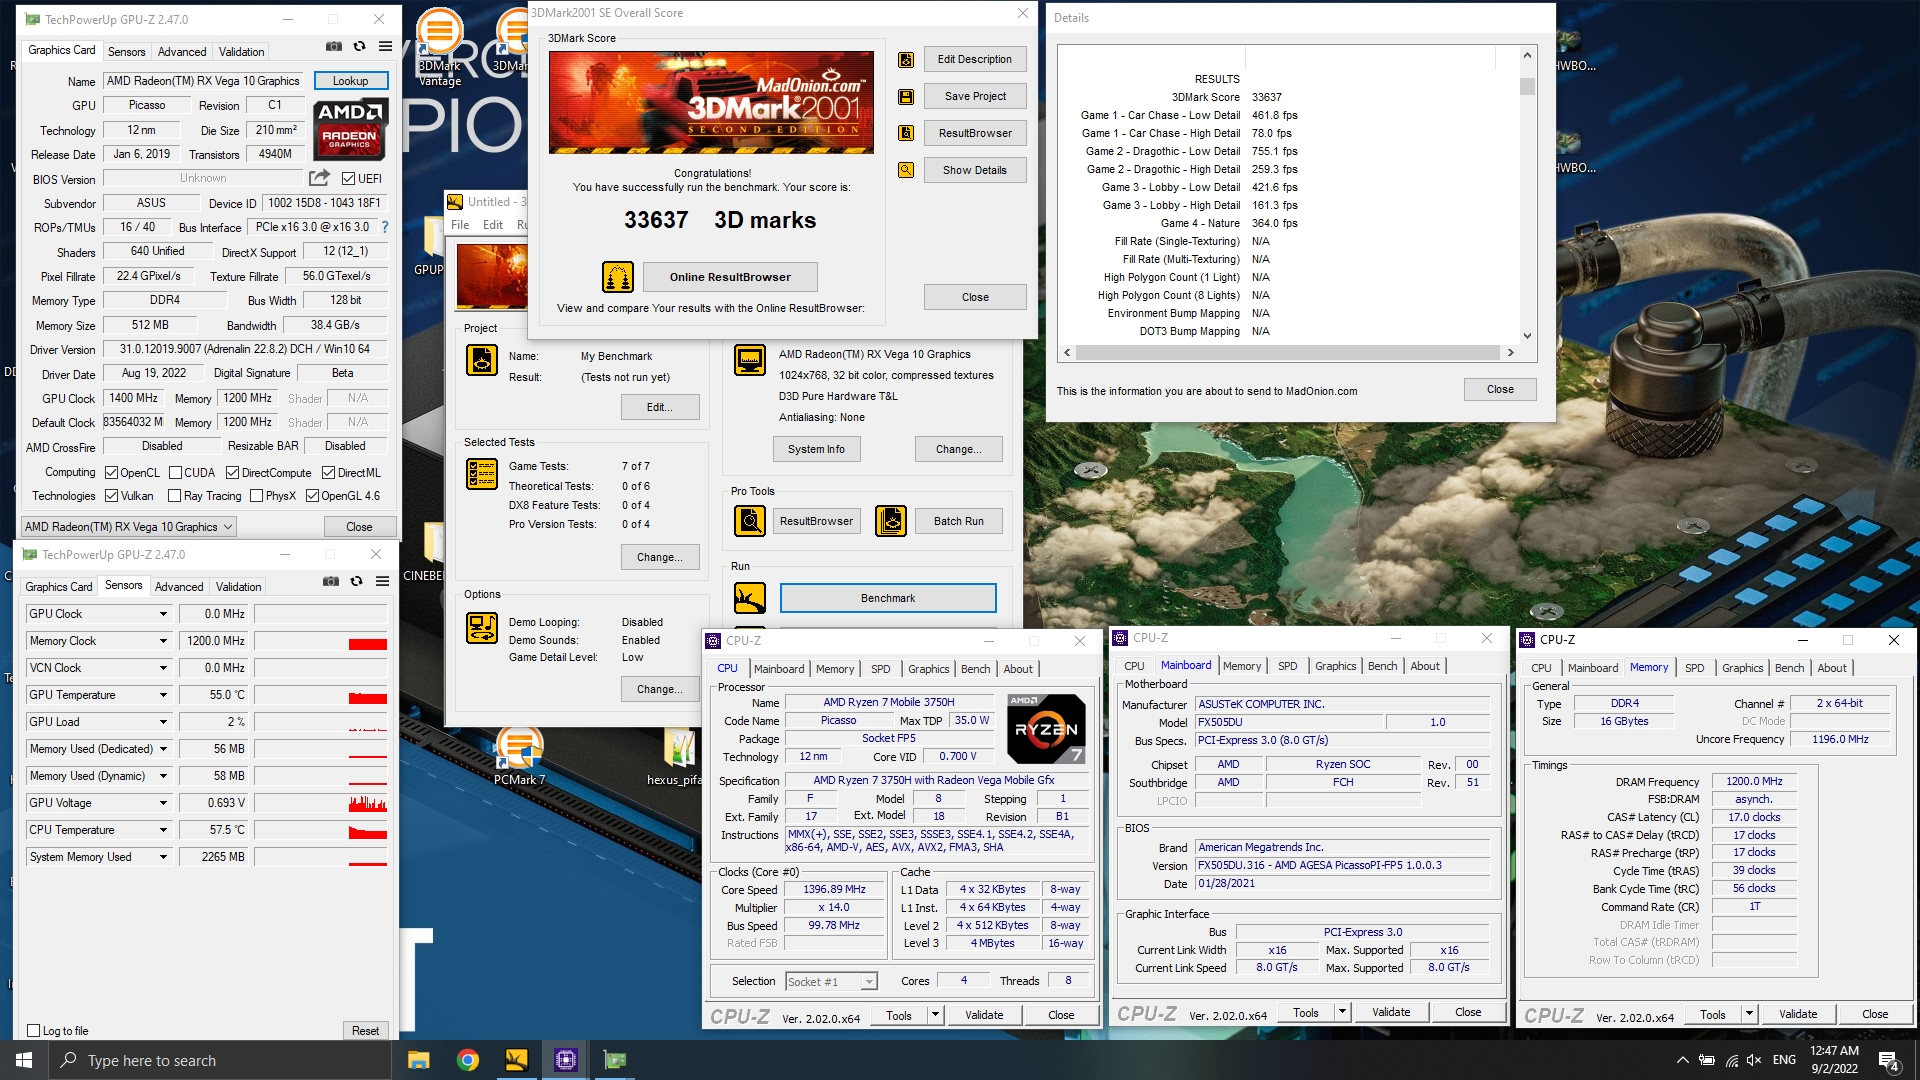The height and width of the screenshot is (1080, 1920).
Task: Click the BIOS export share icon
Action: [319, 178]
